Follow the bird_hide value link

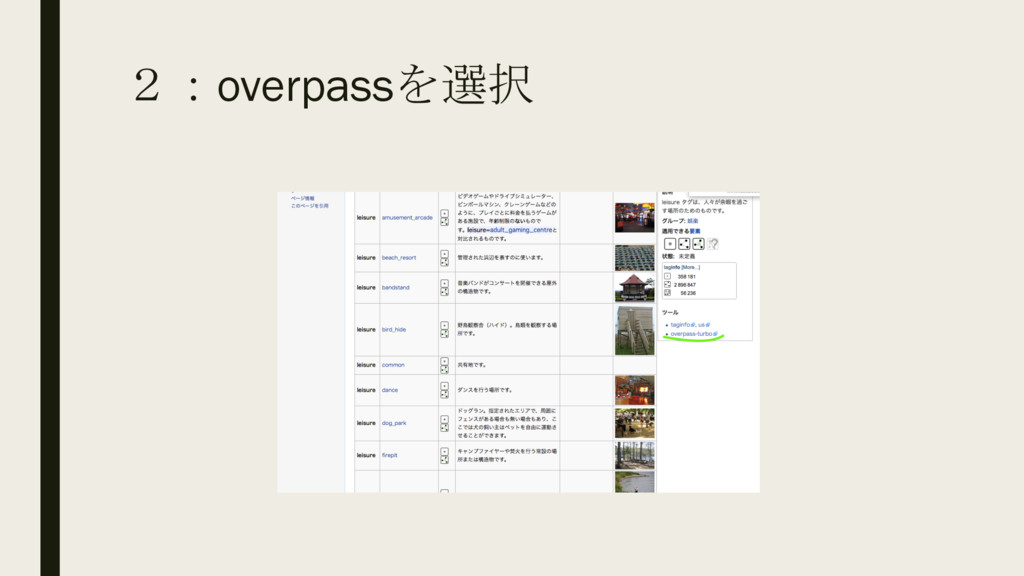coord(394,330)
